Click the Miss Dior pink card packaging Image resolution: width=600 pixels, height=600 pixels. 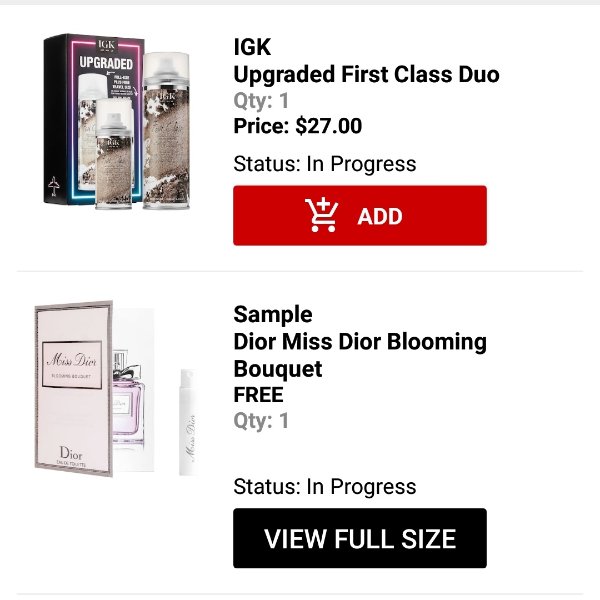73,388
